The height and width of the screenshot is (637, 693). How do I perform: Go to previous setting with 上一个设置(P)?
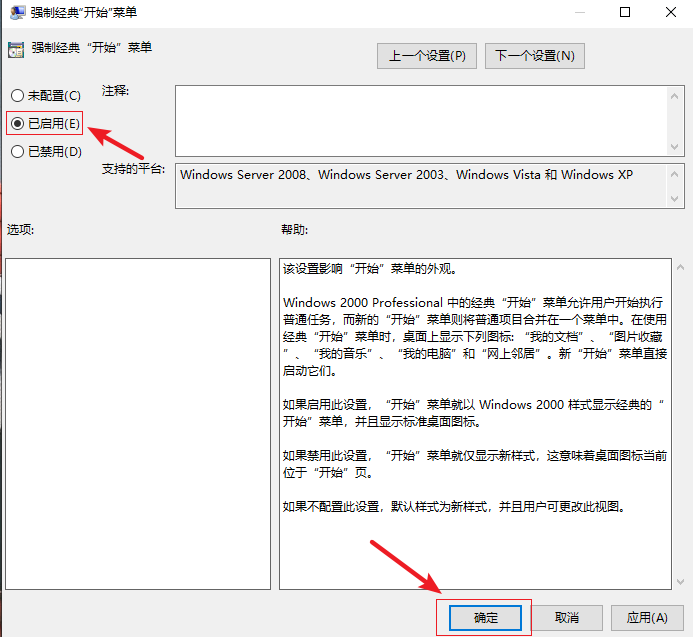tap(427, 56)
